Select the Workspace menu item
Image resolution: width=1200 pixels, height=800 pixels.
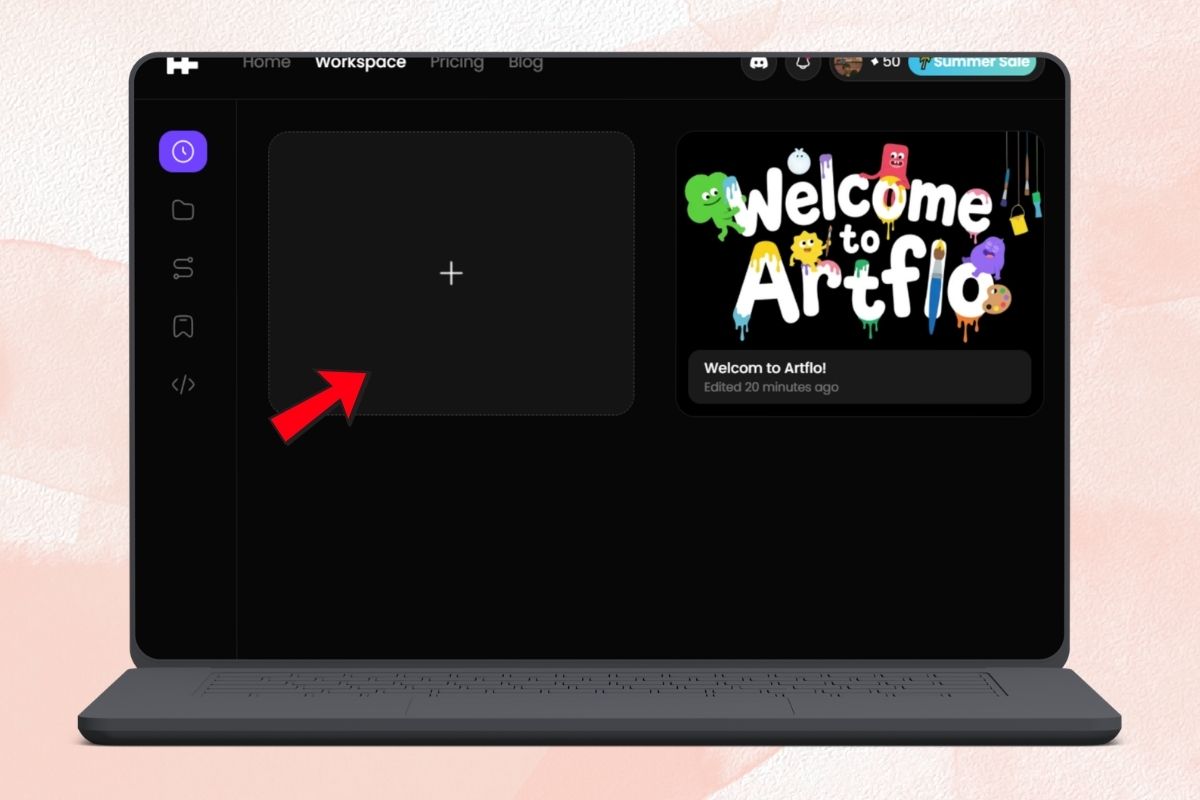(x=360, y=62)
